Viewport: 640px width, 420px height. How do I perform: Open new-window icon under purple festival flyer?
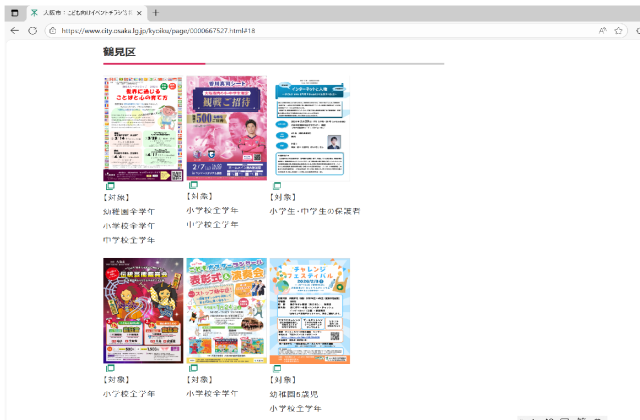point(110,369)
